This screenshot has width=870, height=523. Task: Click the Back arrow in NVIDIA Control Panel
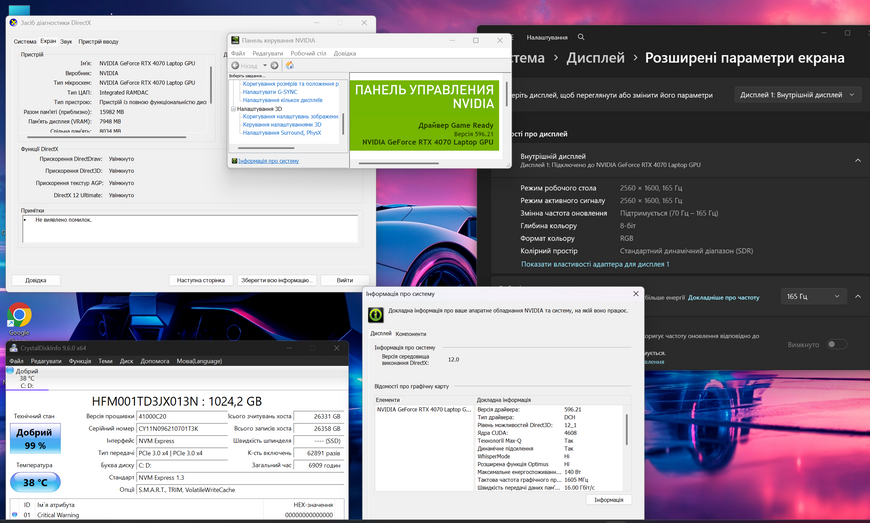(235, 65)
